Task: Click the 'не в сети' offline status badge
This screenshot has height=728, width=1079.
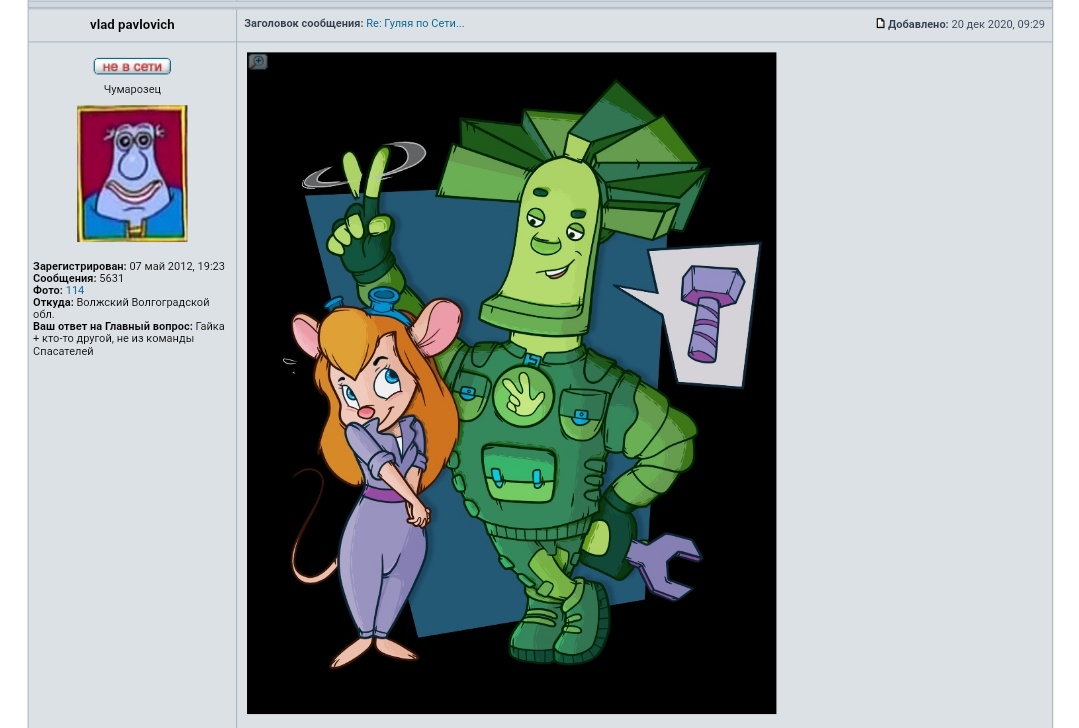Action: coord(132,66)
